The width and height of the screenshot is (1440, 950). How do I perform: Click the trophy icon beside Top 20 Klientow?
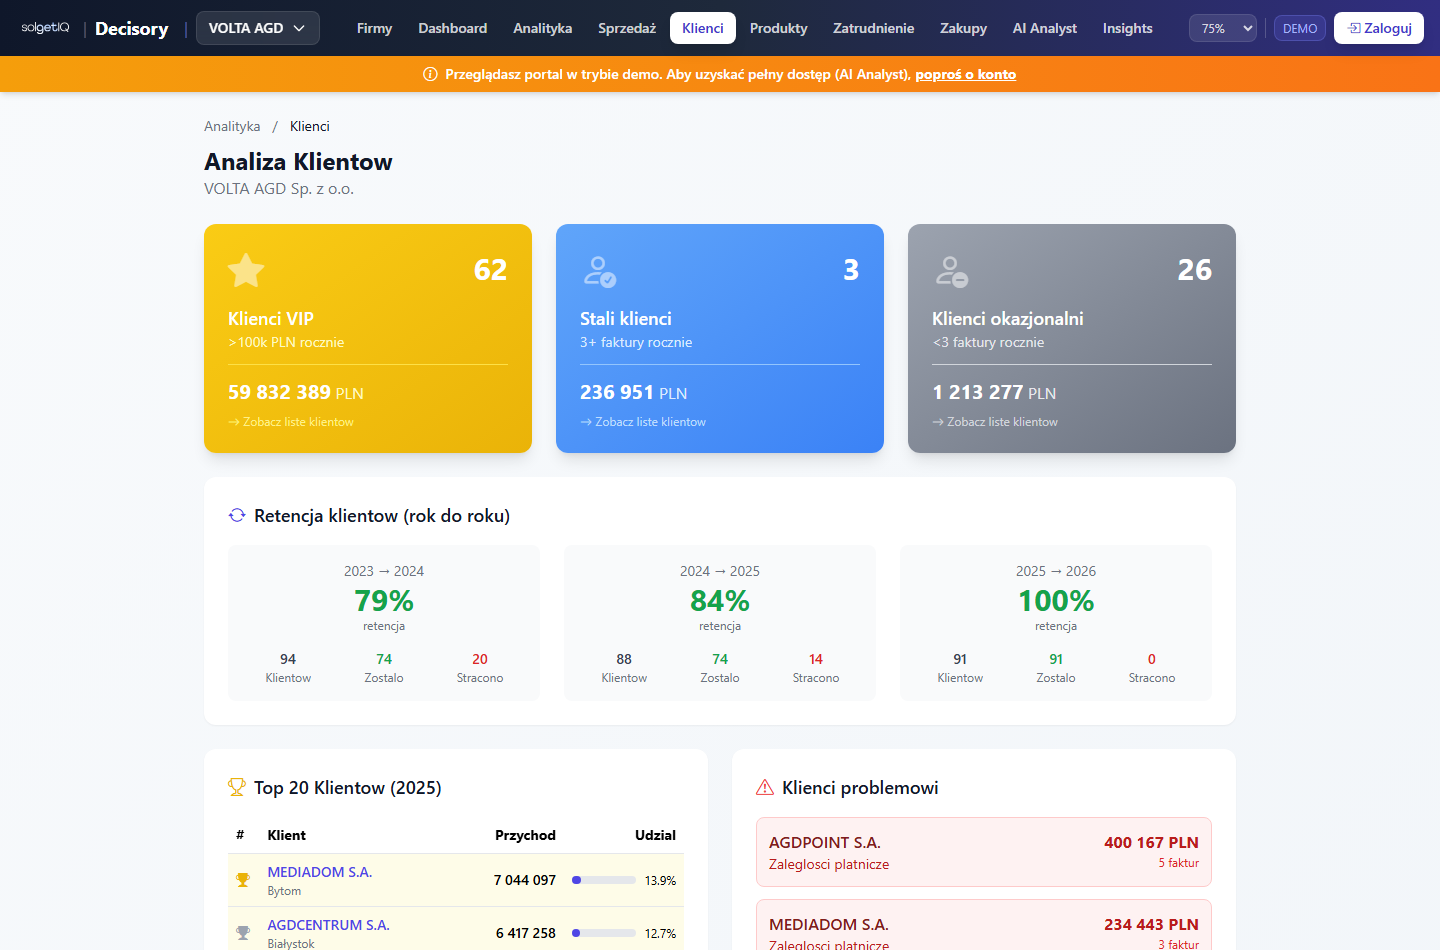click(x=237, y=787)
